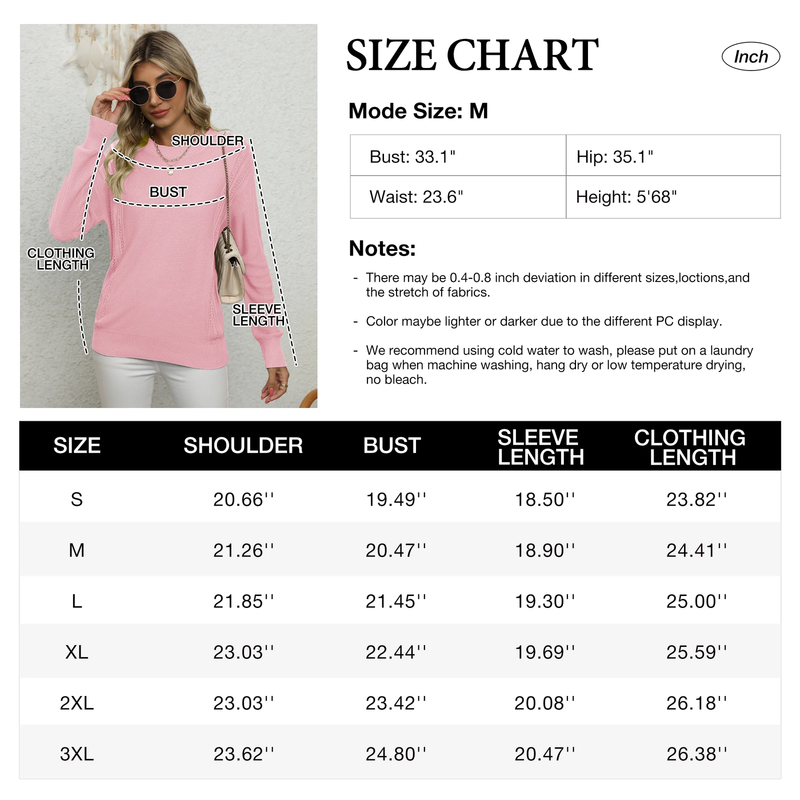Select the Hip: 35.1" cell
The width and height of the screenshot is (800, 800).
point(673,156)
